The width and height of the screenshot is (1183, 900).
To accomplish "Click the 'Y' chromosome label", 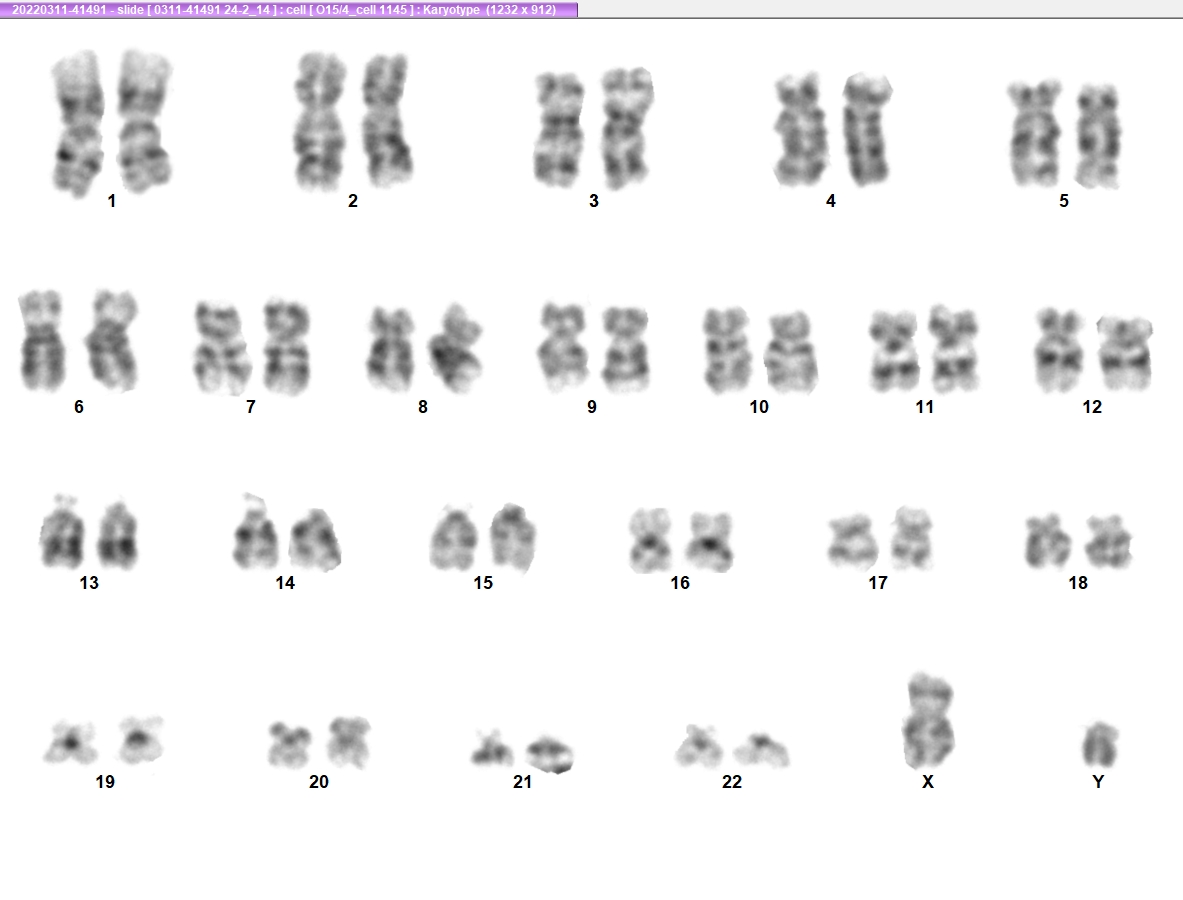I will coord(1098,782).
